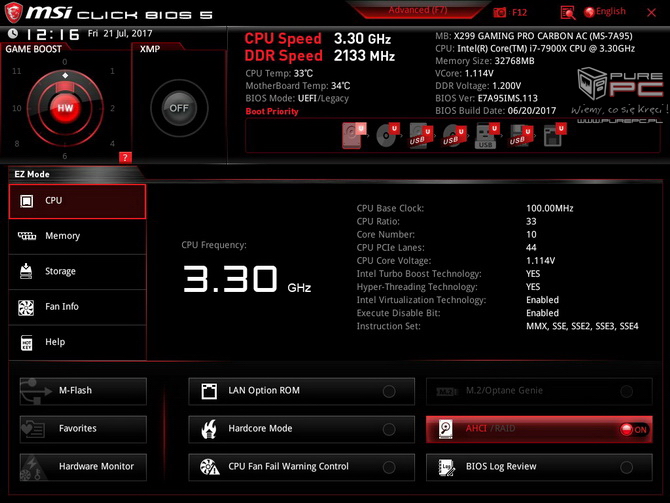Click the CPU Speed 3.30 GHz value
Image resolution: width=670 pixels, height=503 pixels.
pos(362,39)
